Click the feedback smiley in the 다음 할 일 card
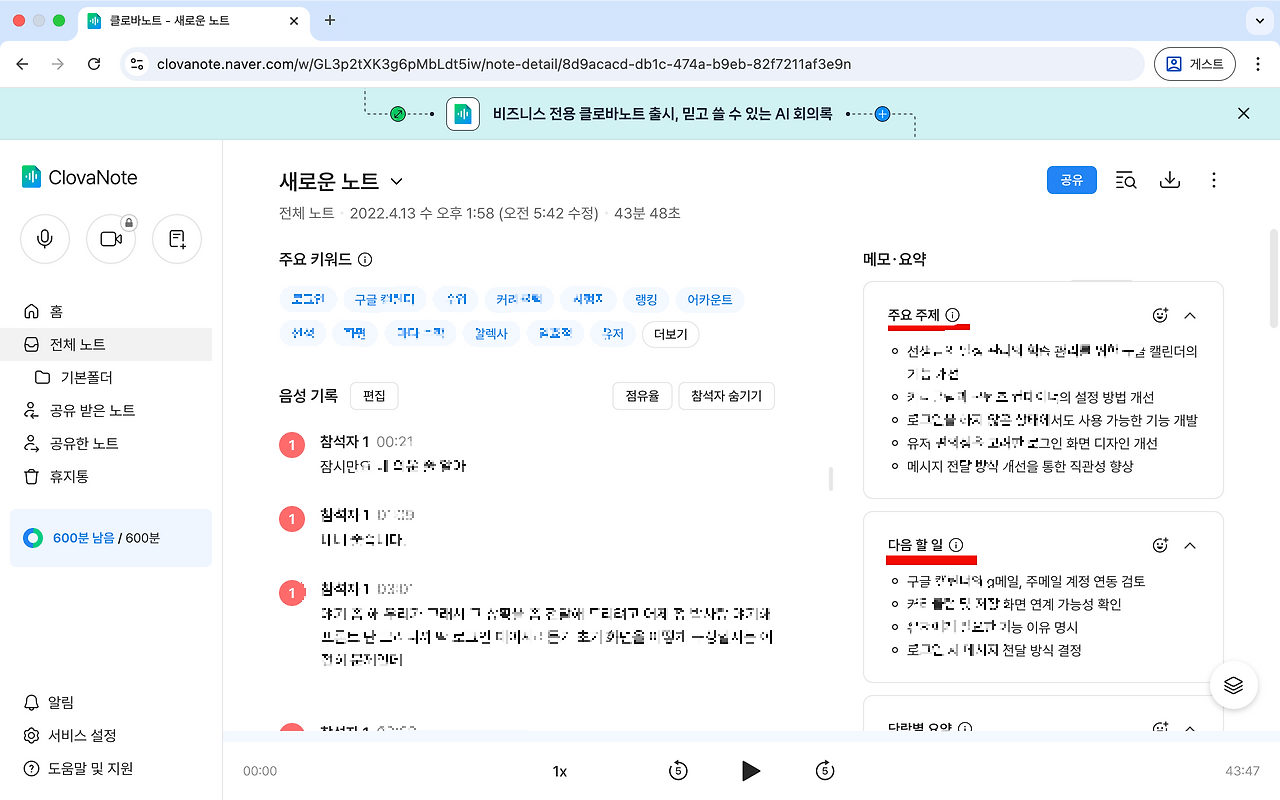The height and width of the screenshot is (800, 1280). tap(1160, 545)
